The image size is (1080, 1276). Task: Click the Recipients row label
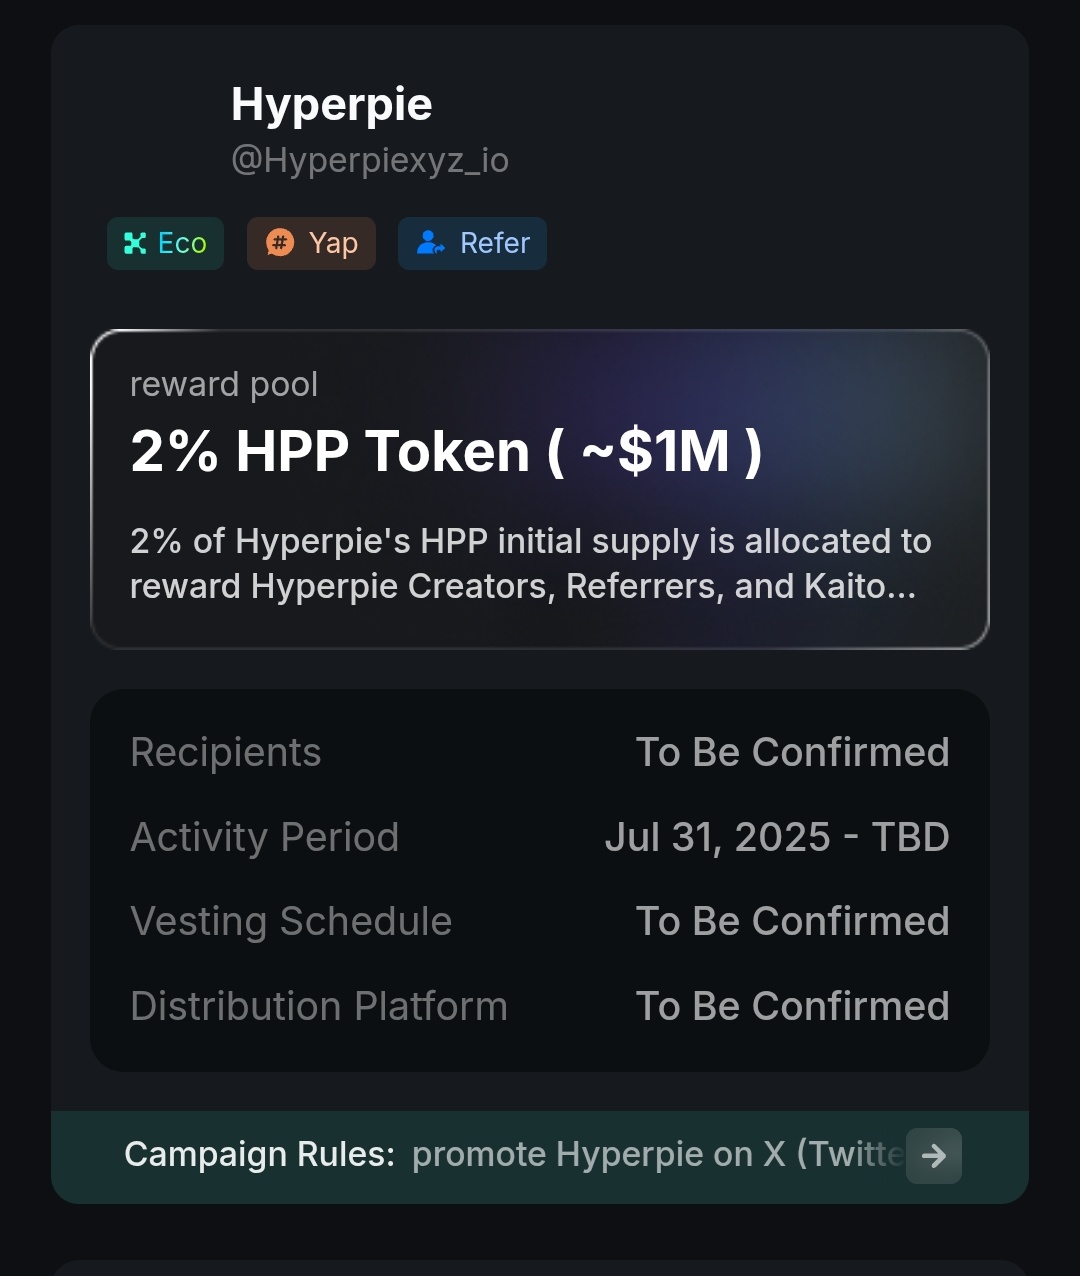point(226,752)
